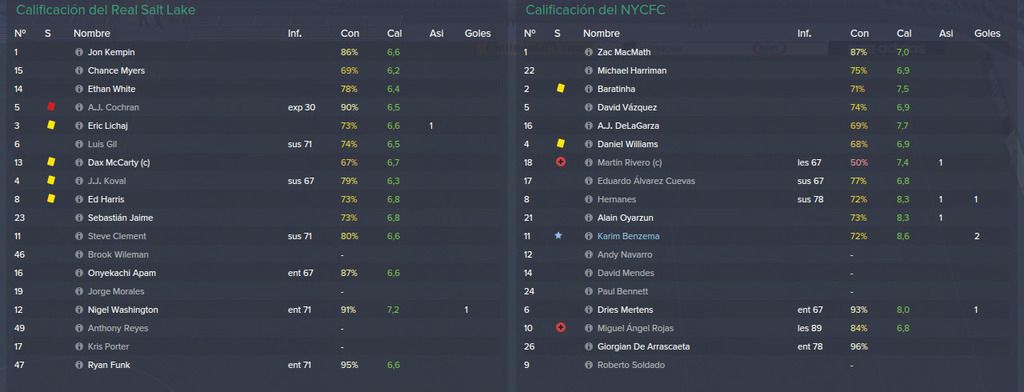Click info icon beside Karim Benzema
The height and width of the screenshot is (392, 1024).
(588, 236)
